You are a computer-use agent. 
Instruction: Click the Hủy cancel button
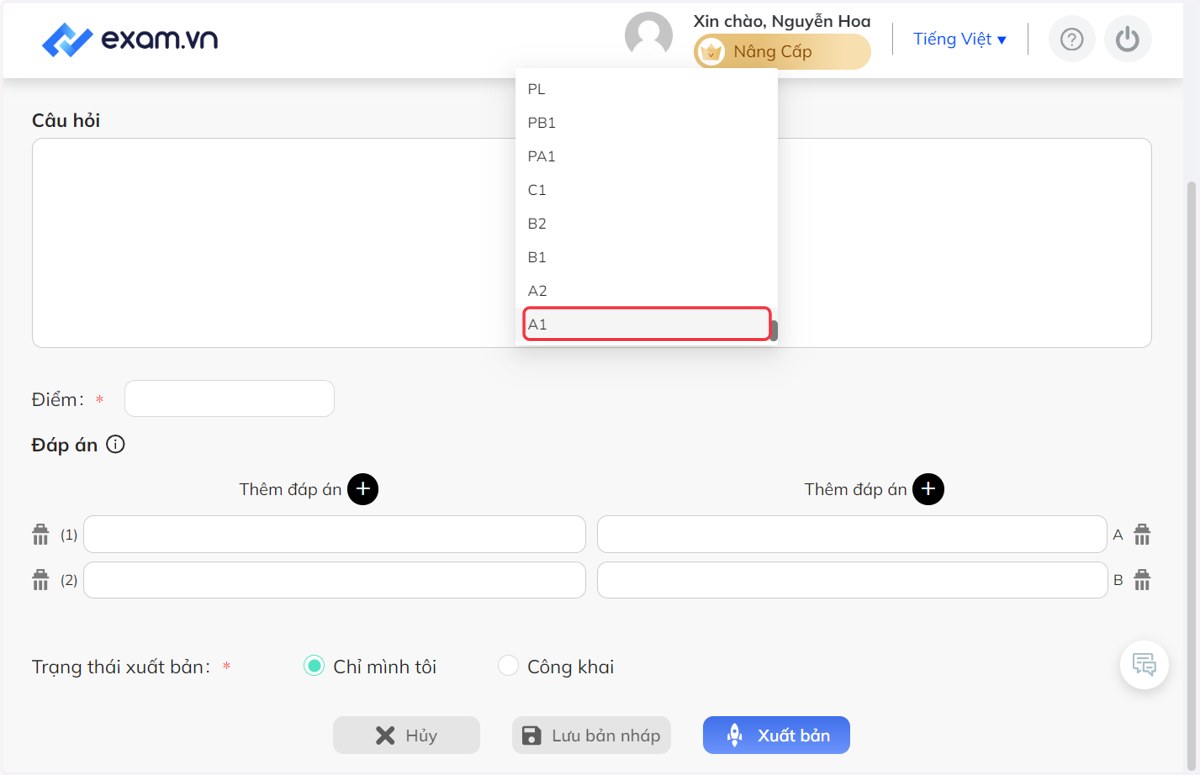pyautogui.click(x=406, y=735)
